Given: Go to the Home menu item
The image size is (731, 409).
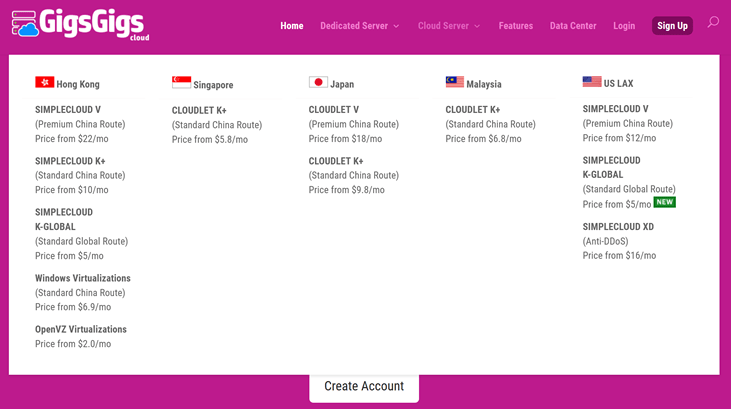Looking at the screenshot, I should click(x=292, y=26).
